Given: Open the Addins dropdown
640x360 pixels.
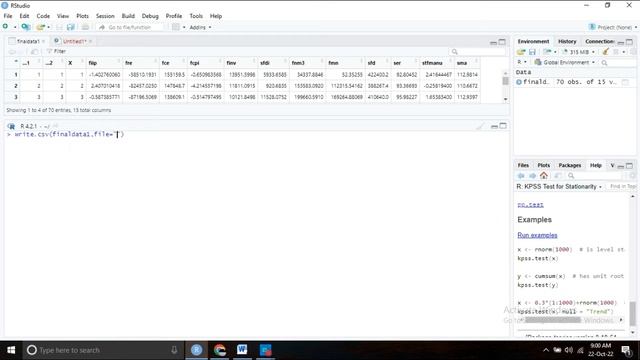Looking at the screenshot, I should tap(200, 27).
